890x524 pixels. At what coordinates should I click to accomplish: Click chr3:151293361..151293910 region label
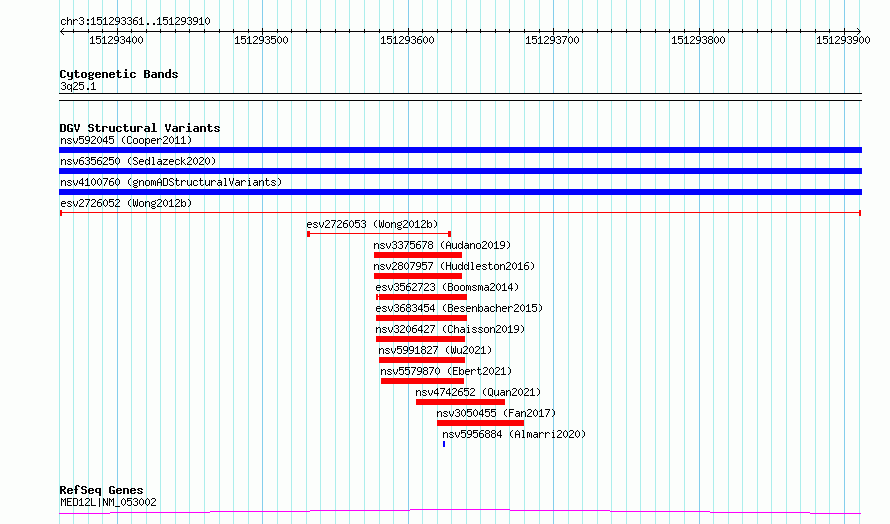135,21
